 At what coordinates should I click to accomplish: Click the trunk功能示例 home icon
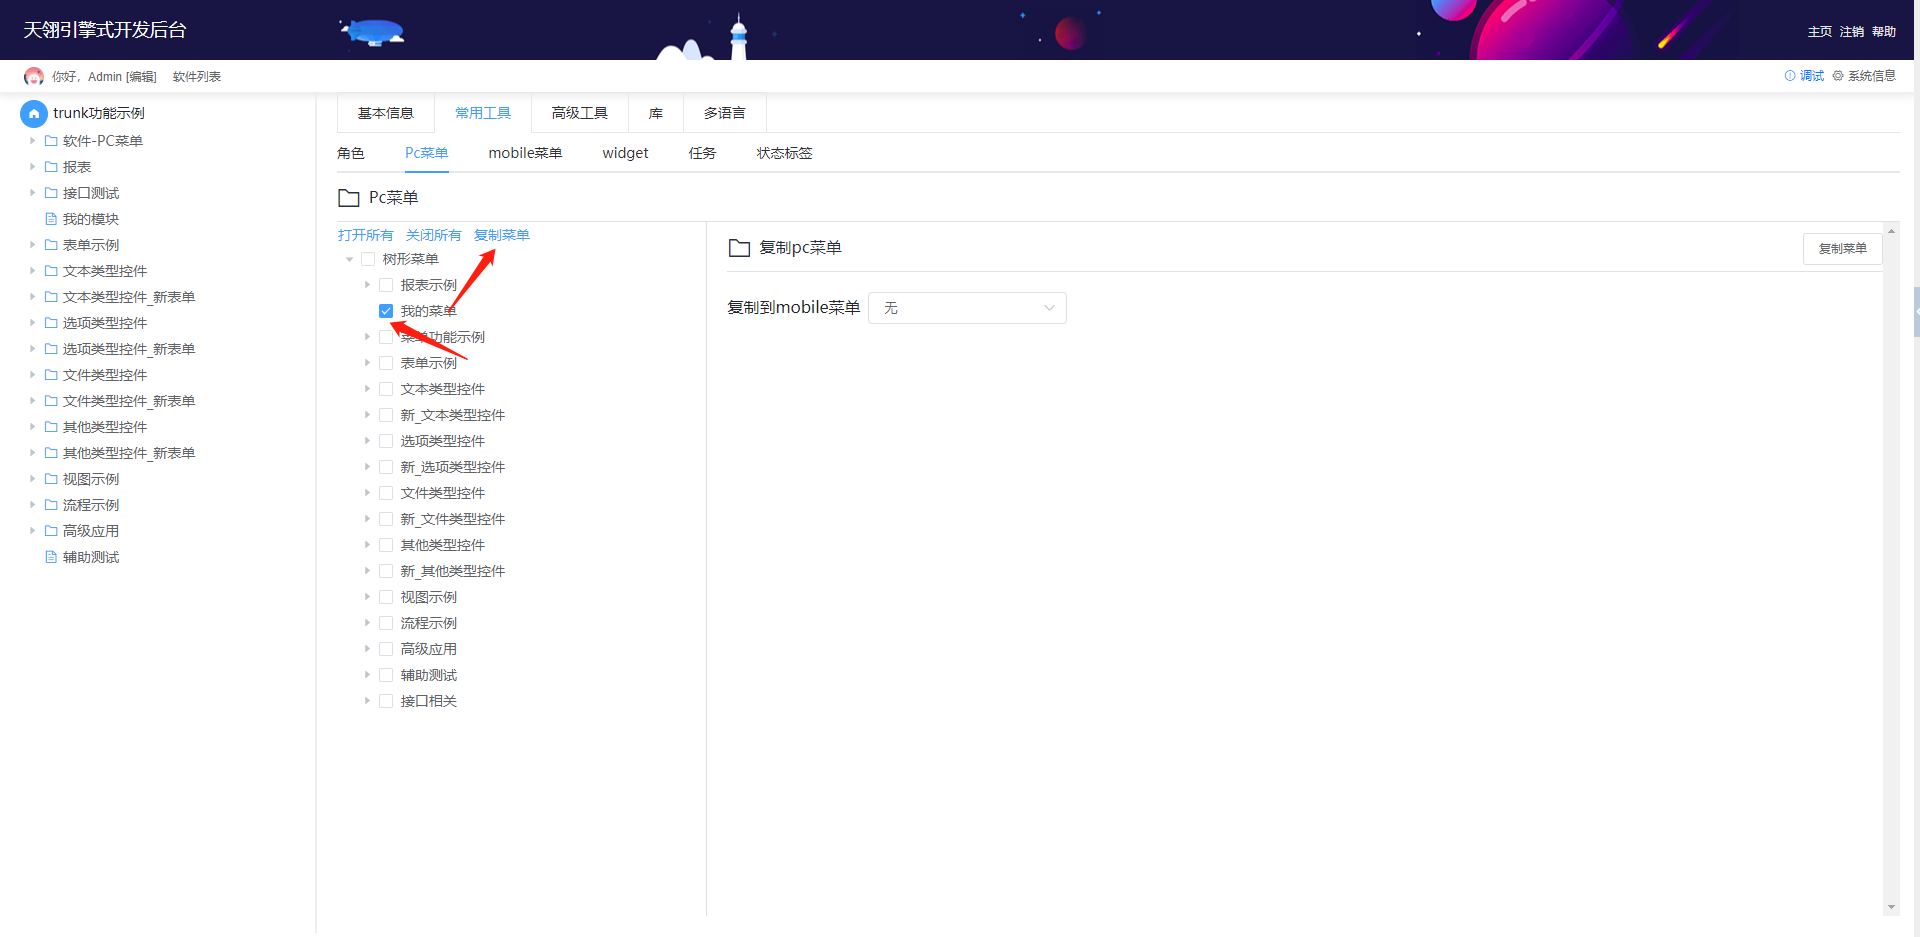tap(34, 113)
